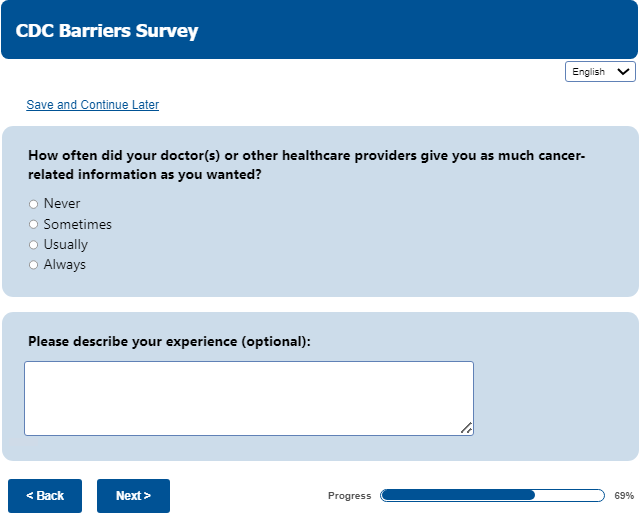Go to the previous page with Back
Screen dimensions: 644x520
[x=45, y=496]
